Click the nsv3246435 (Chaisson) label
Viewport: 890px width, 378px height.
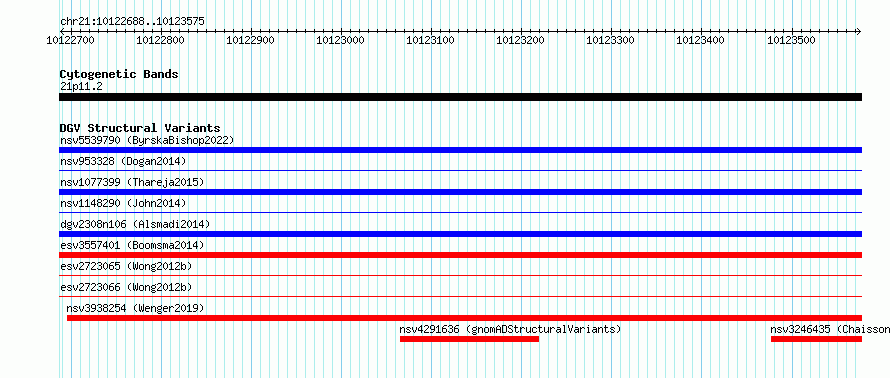(x=830, y=329)
